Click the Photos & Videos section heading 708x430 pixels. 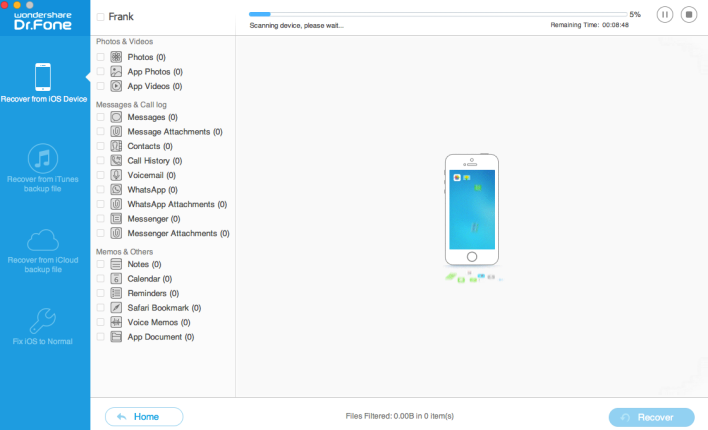click(124, 42)
